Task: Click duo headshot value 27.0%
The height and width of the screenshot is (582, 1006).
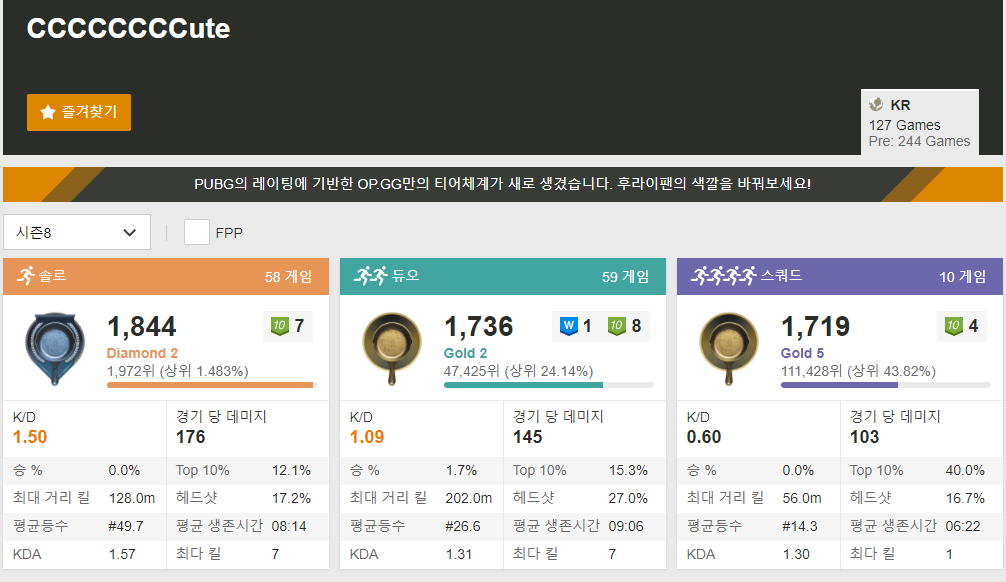Action: click(x=628, y=498)
